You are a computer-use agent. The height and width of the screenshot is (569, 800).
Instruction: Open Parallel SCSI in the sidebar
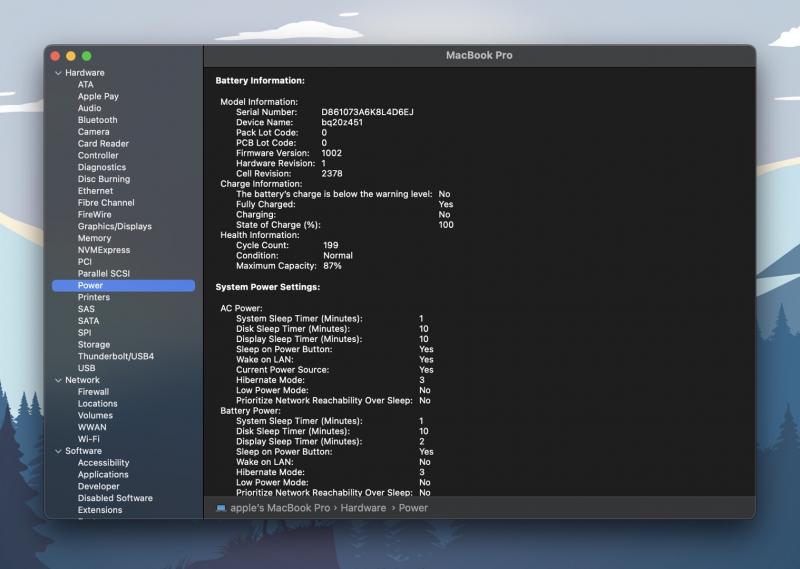coord(104,274)
